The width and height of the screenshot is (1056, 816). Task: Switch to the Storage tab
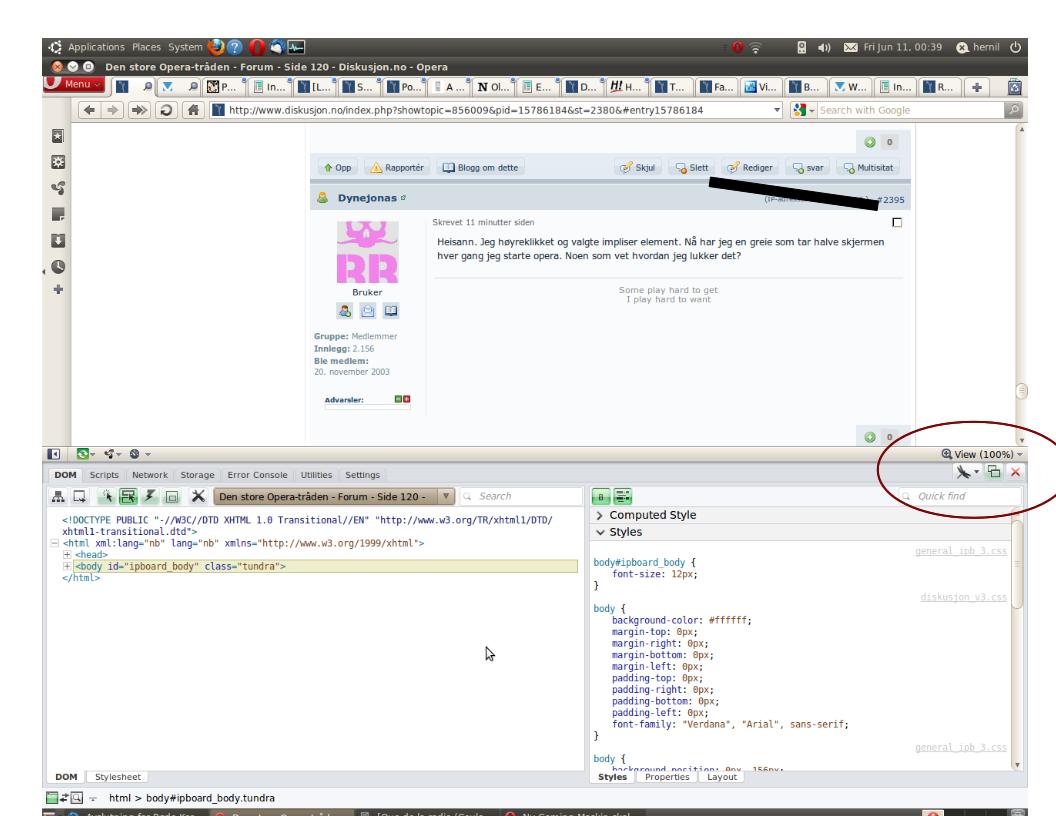point(197,475)
